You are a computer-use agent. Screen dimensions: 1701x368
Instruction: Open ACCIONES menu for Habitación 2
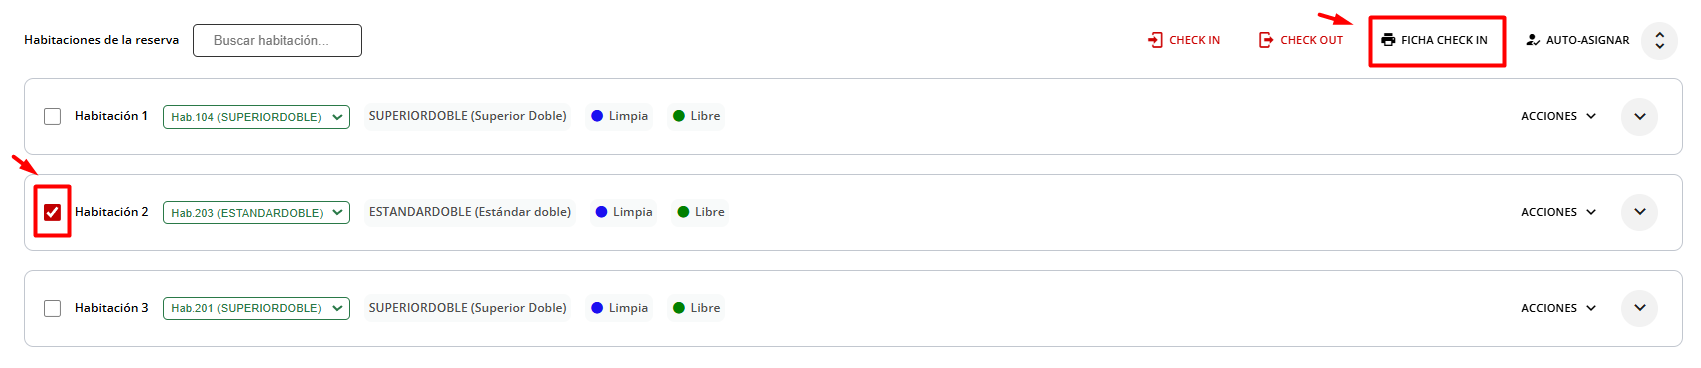click(1558, 212)
